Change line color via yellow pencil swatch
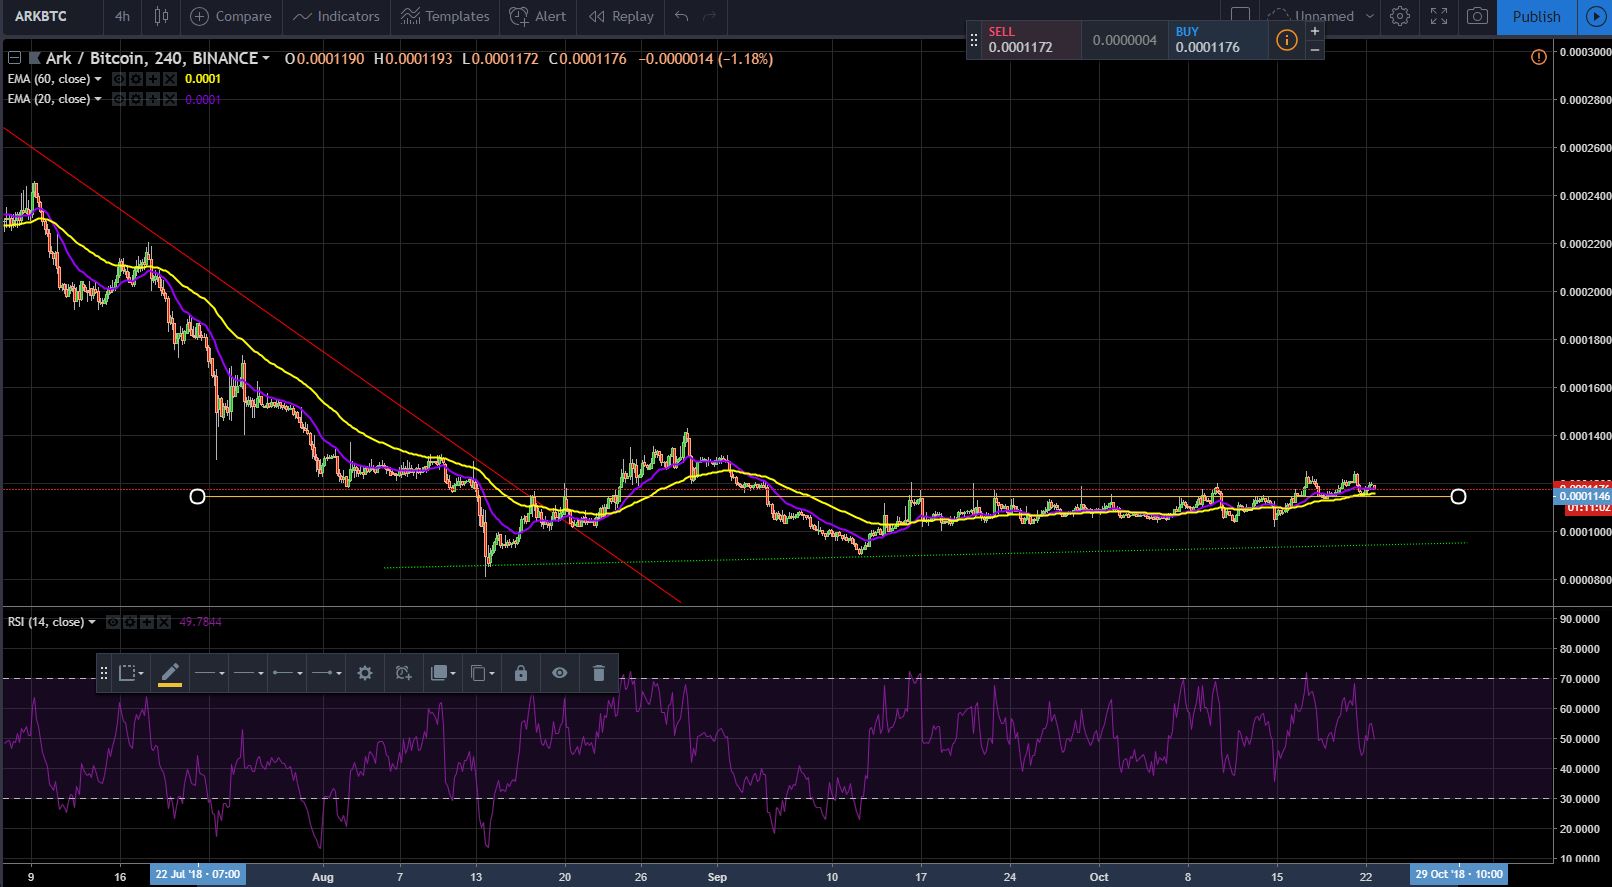This screenshot has width=1612, height=887. point(170,673)
